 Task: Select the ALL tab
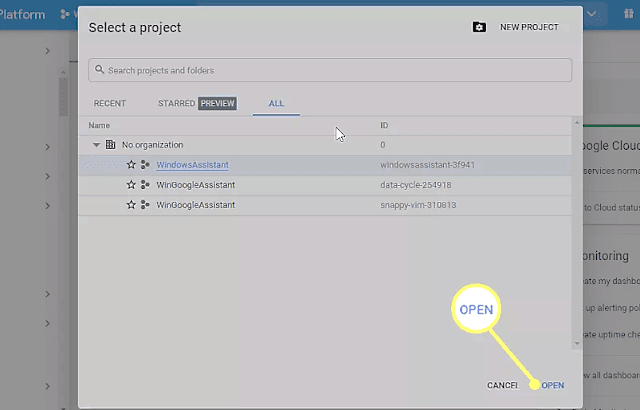276,103
